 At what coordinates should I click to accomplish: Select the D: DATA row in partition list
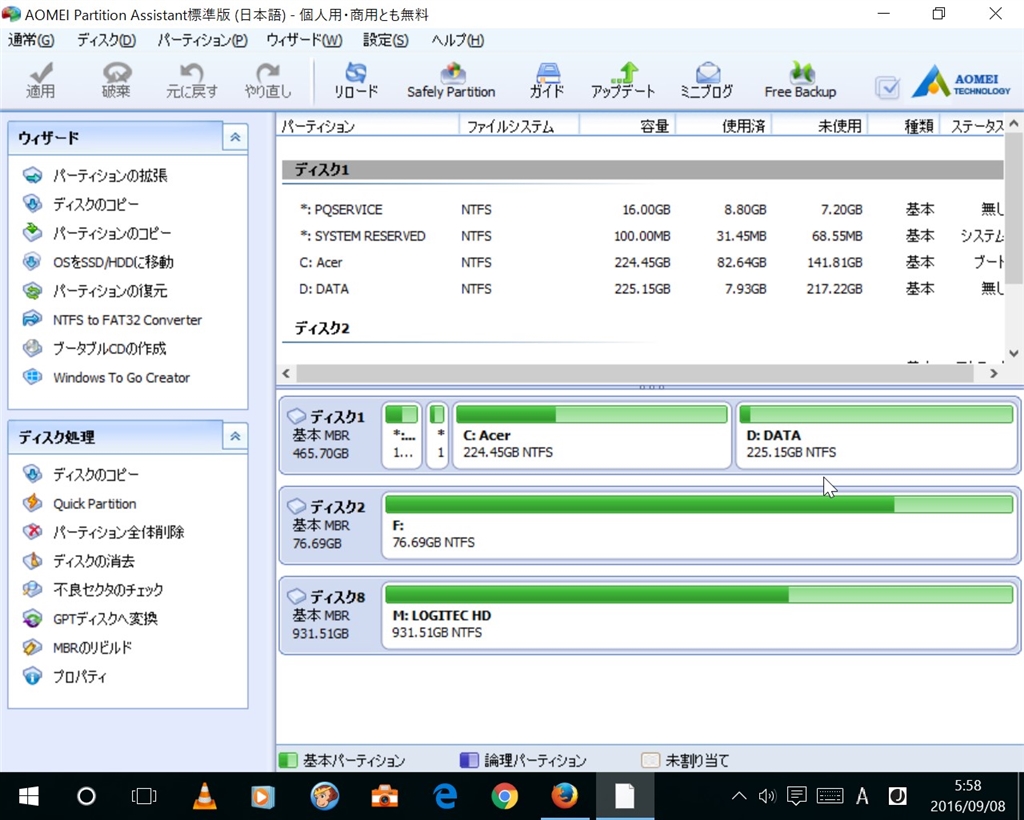coord(643,289)
